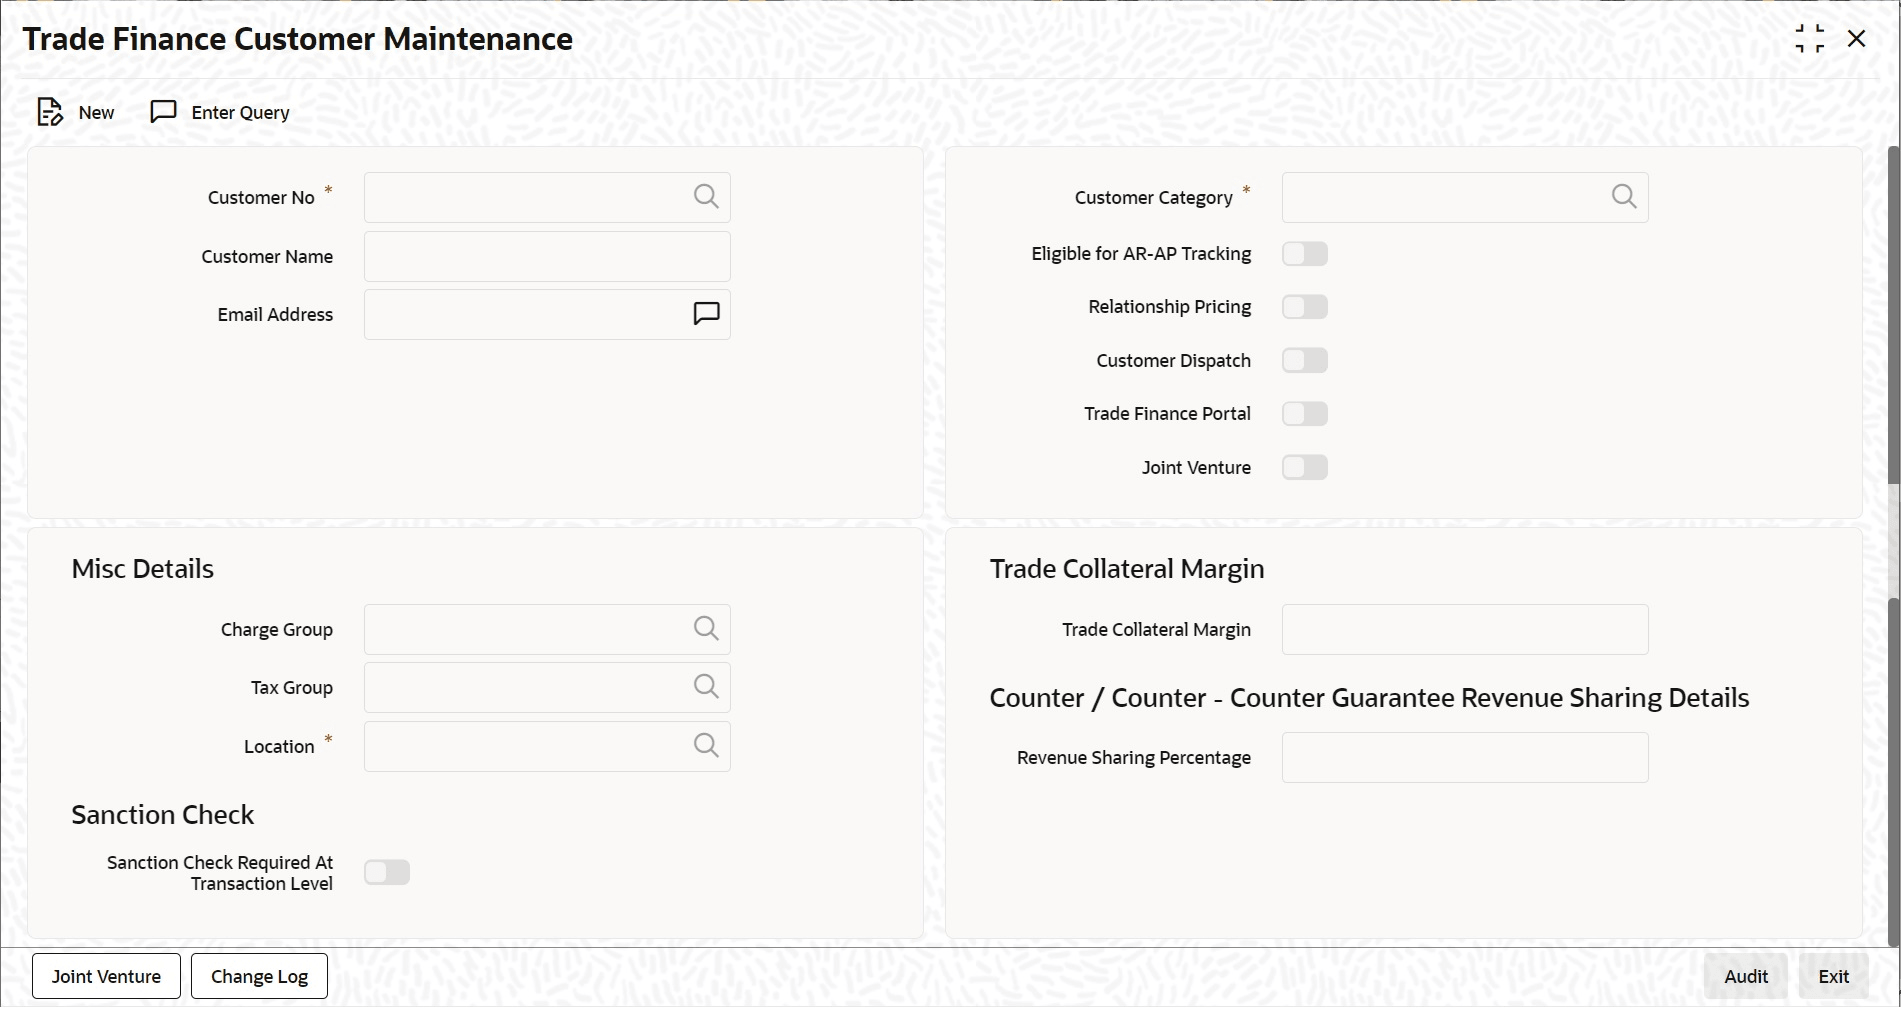Toggle Relationship Pricing switch
The image size is (1901, 1011).
pos(1304,307)
